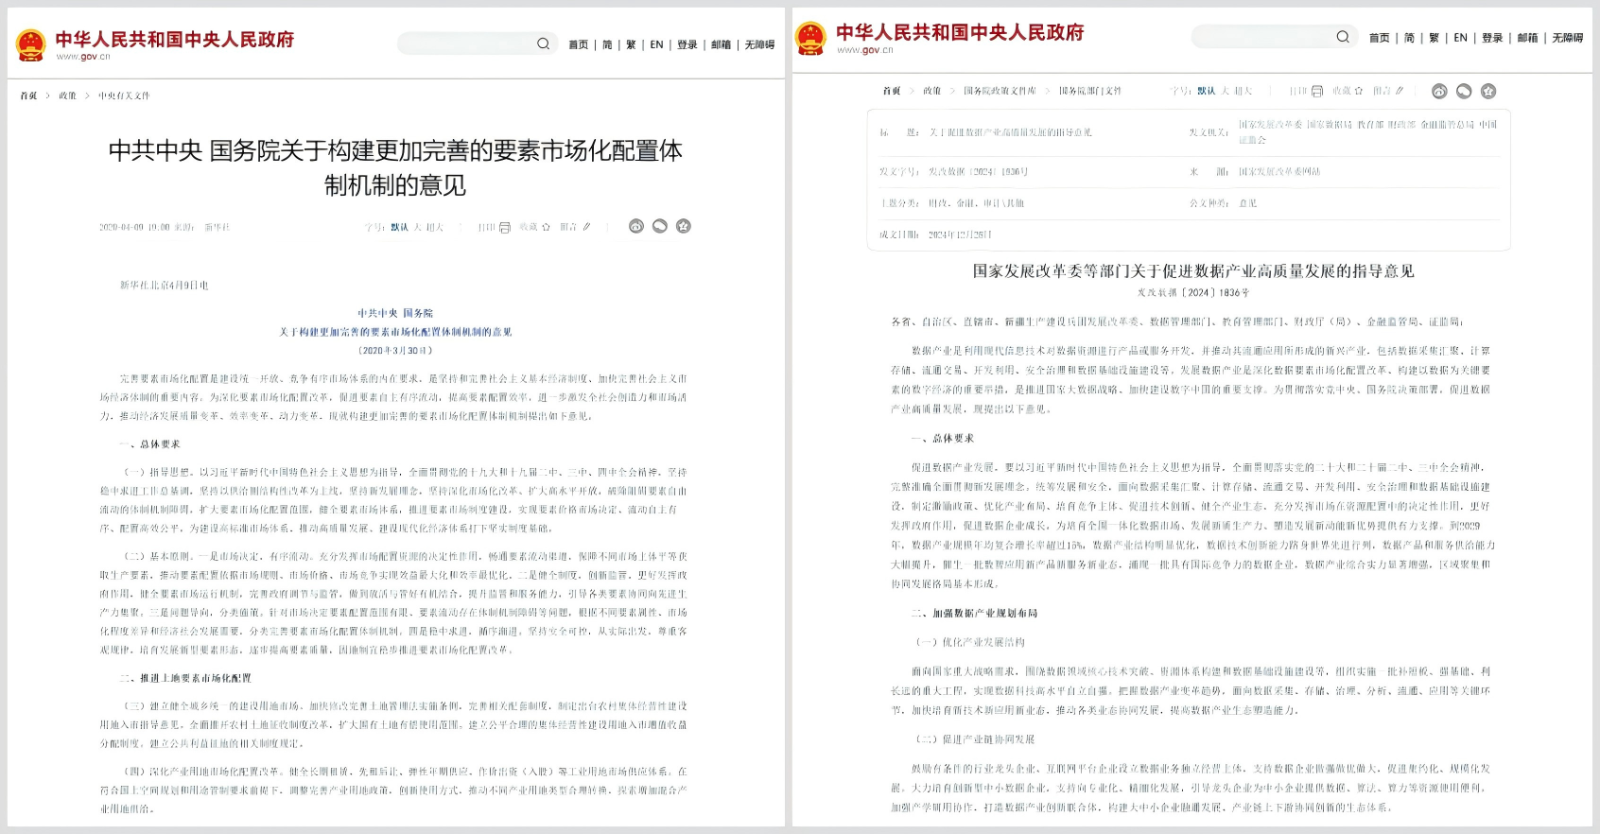Share the 要素市场化 article to WeChat
1600x834 pixels.
[x=660, y=226]
